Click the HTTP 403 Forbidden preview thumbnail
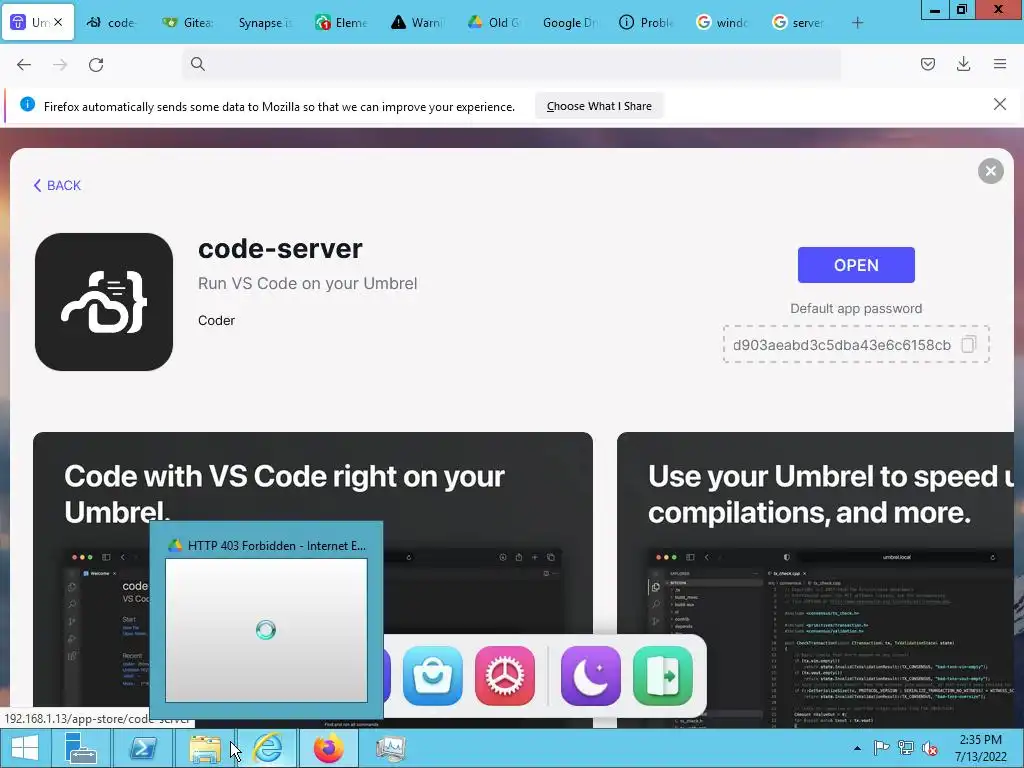Screen dimensions: 1024x768 tap(266, 630)
